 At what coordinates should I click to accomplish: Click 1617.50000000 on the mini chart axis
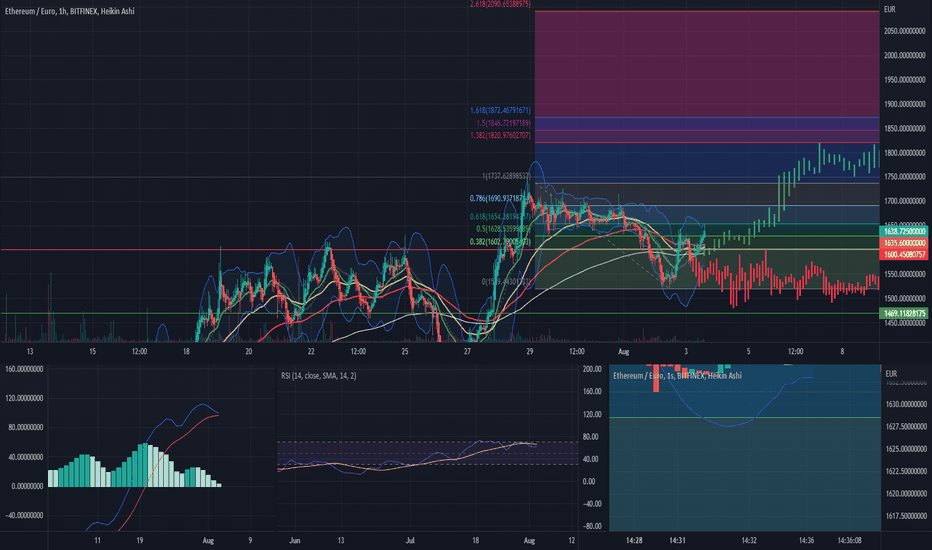click(906, 516)
